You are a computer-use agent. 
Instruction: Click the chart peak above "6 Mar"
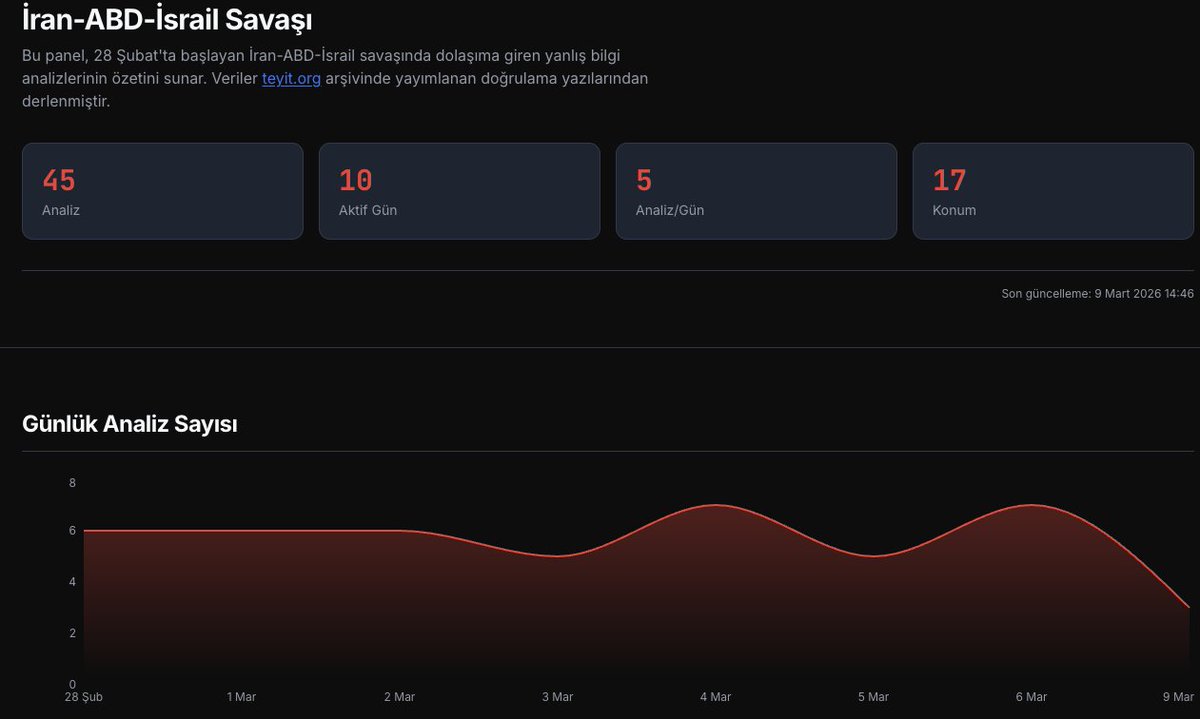1031,506
